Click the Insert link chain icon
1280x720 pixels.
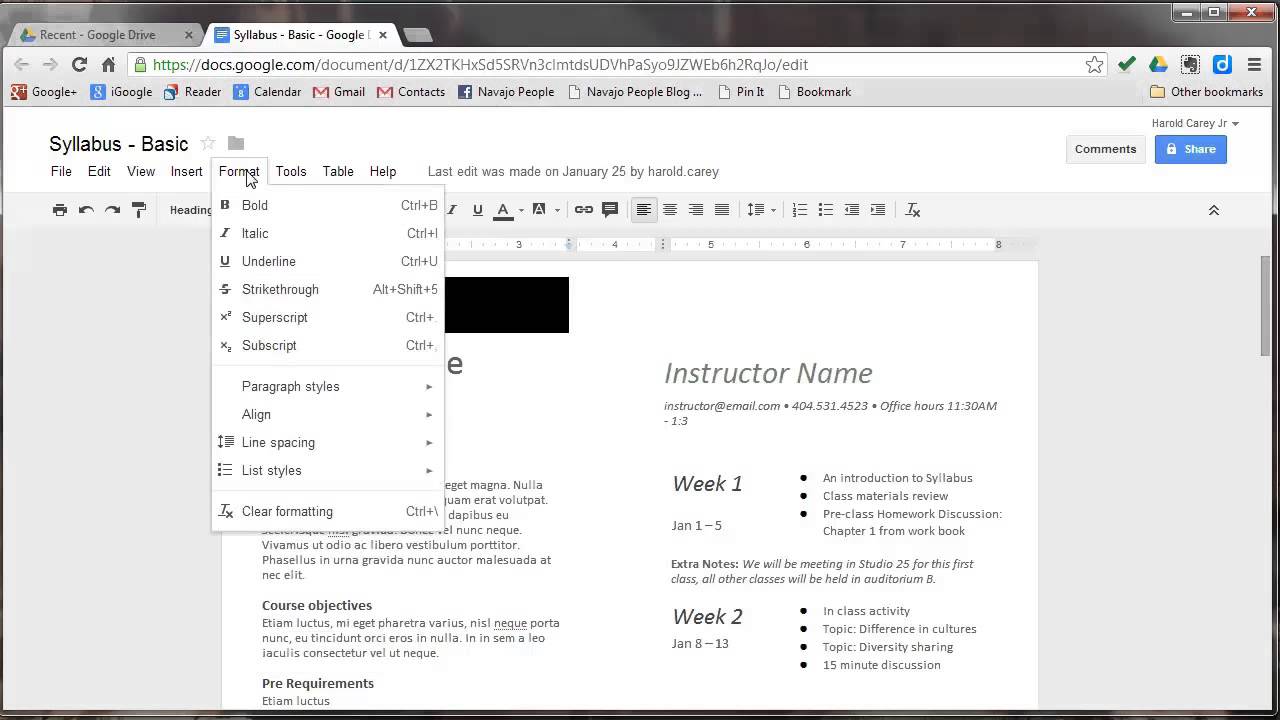584,210
